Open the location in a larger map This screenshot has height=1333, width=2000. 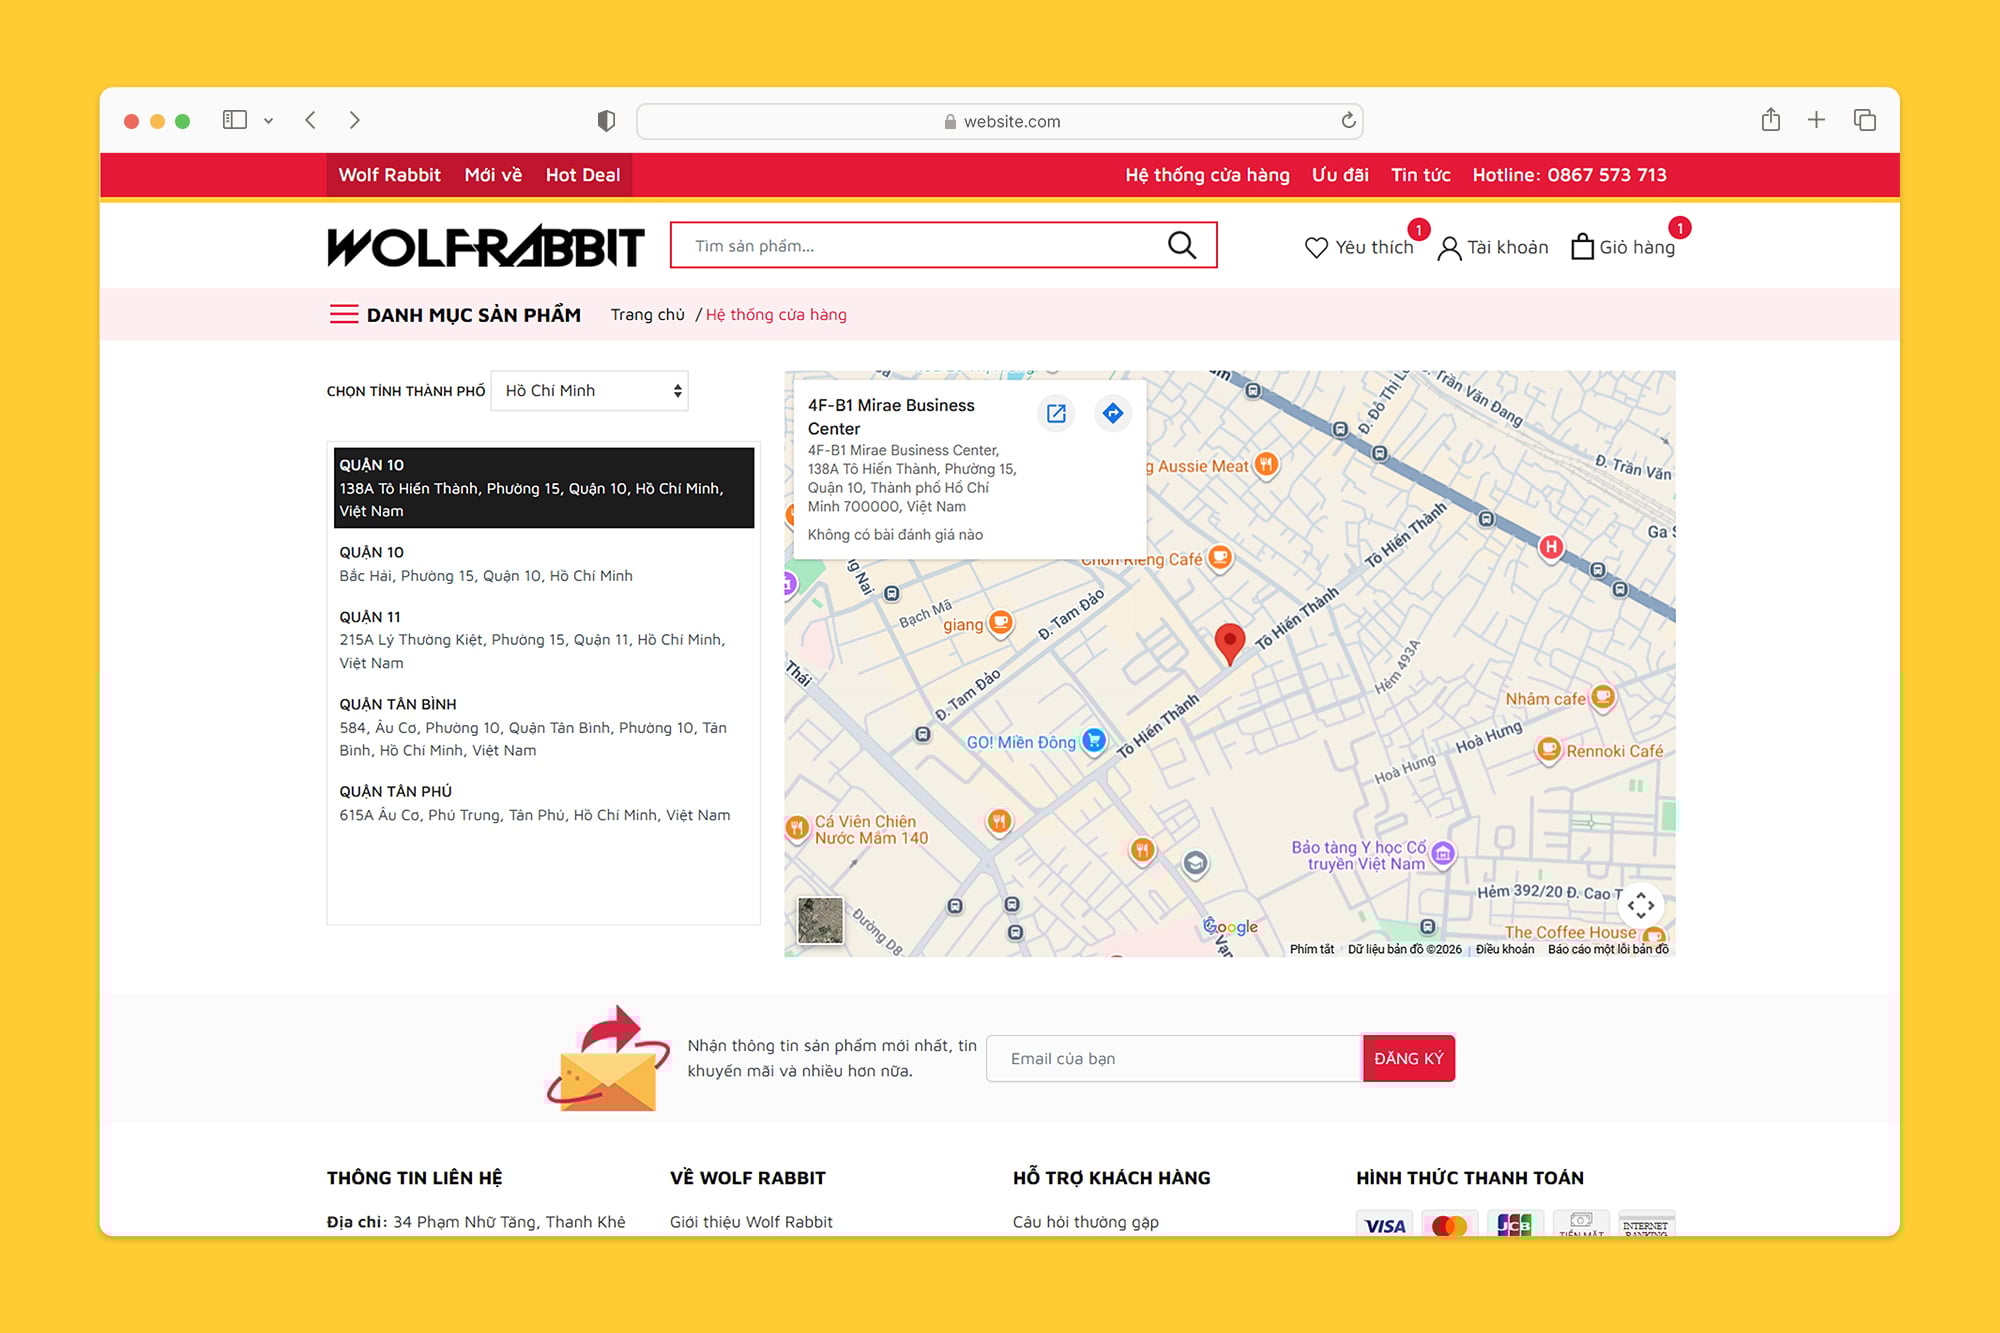[x=1056, y=413]
